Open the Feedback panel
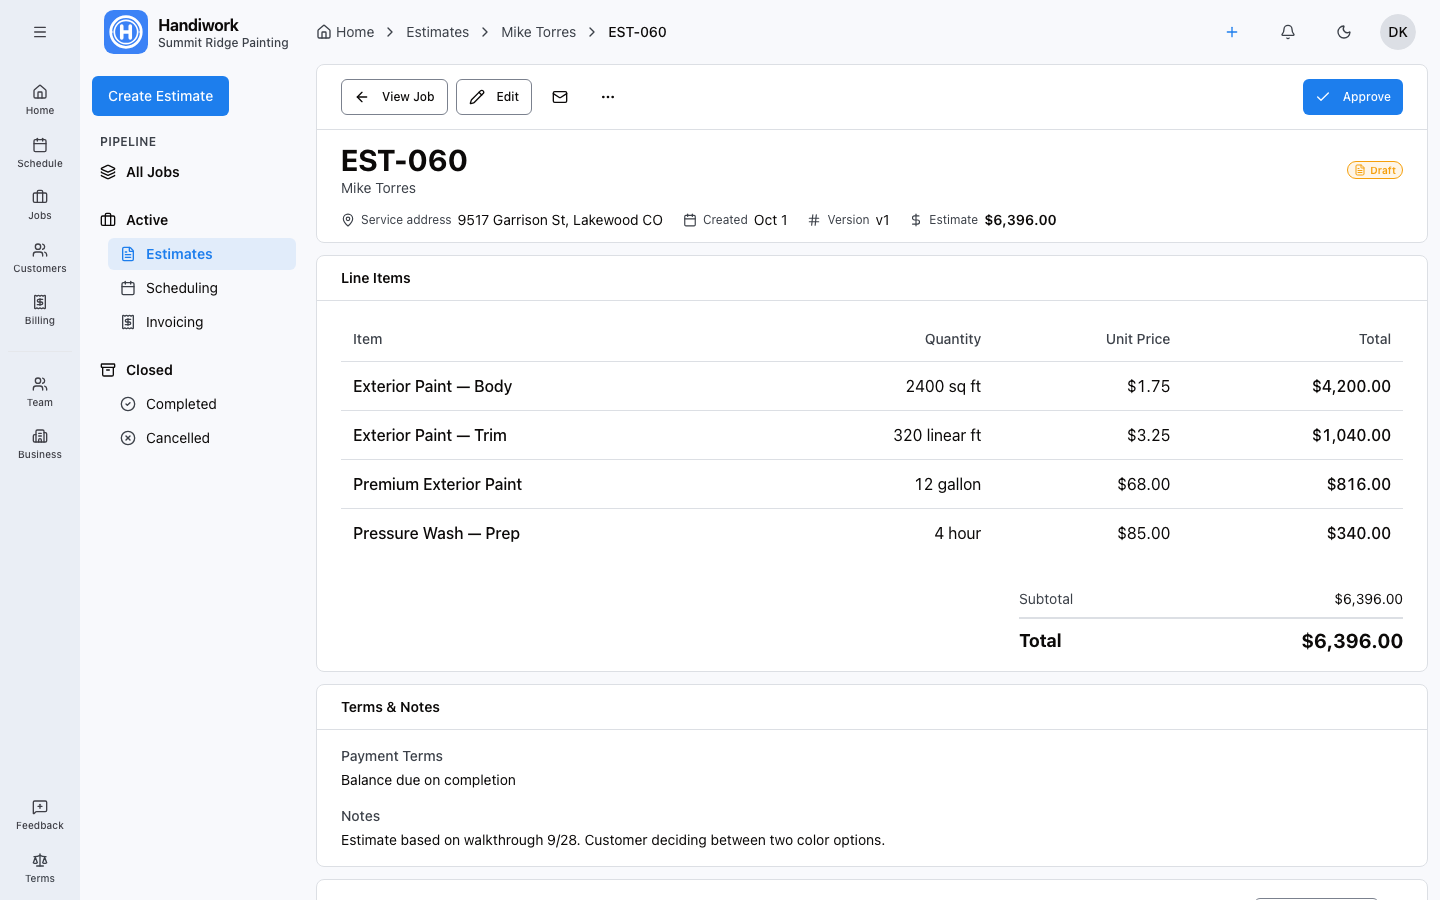Viewport: 1440px width, 900px height. click(x=40, y=814)
